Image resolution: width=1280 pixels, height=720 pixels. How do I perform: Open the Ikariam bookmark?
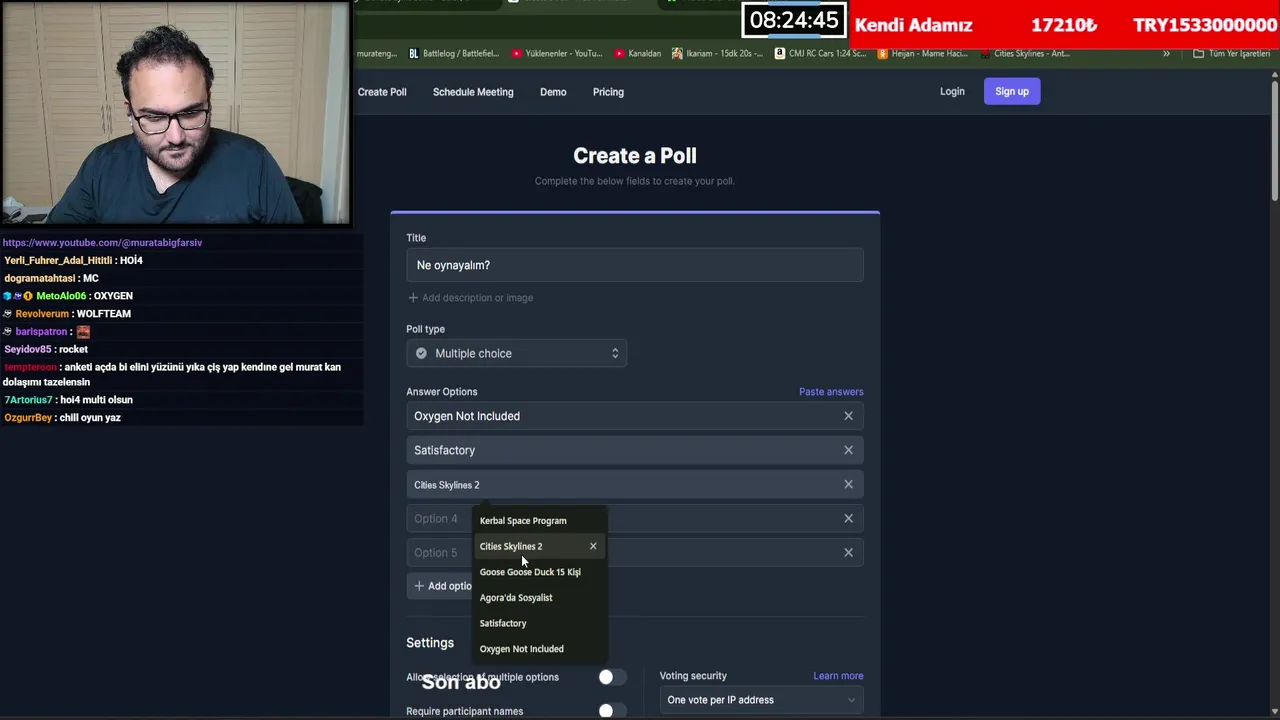pyautogui.click(x=718, y=54)
